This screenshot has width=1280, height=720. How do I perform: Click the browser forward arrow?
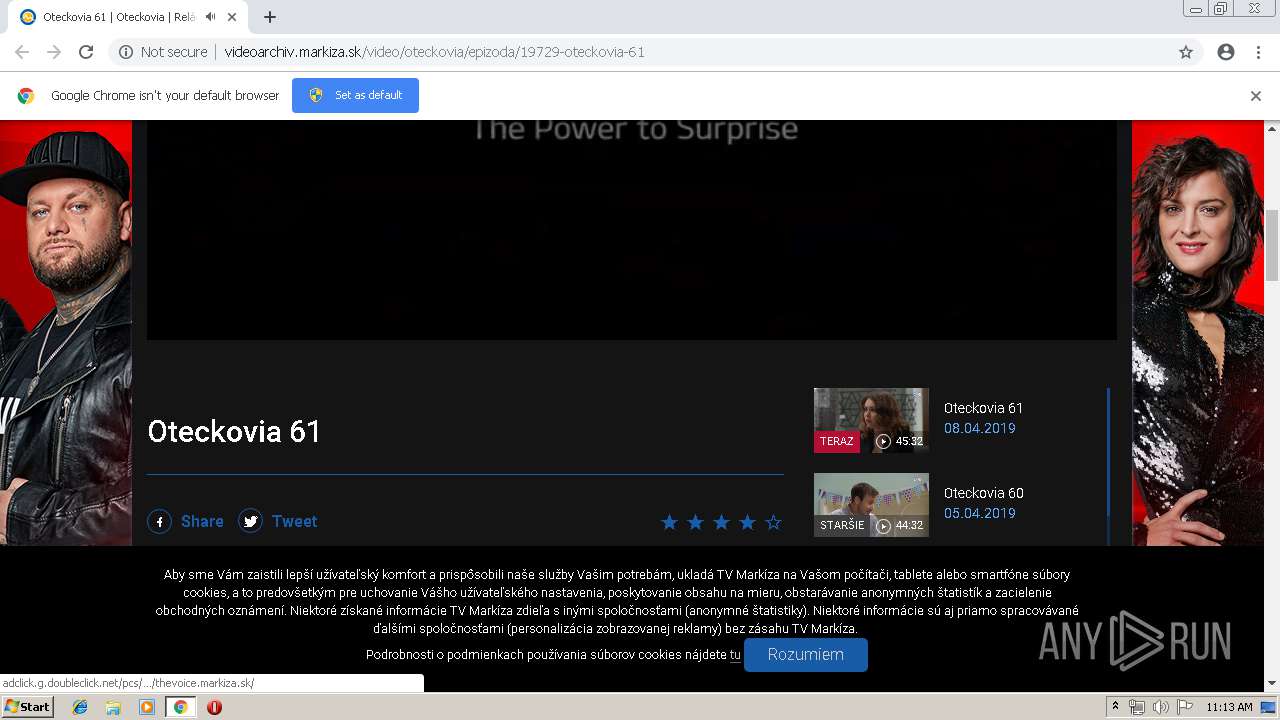[54, 52]
